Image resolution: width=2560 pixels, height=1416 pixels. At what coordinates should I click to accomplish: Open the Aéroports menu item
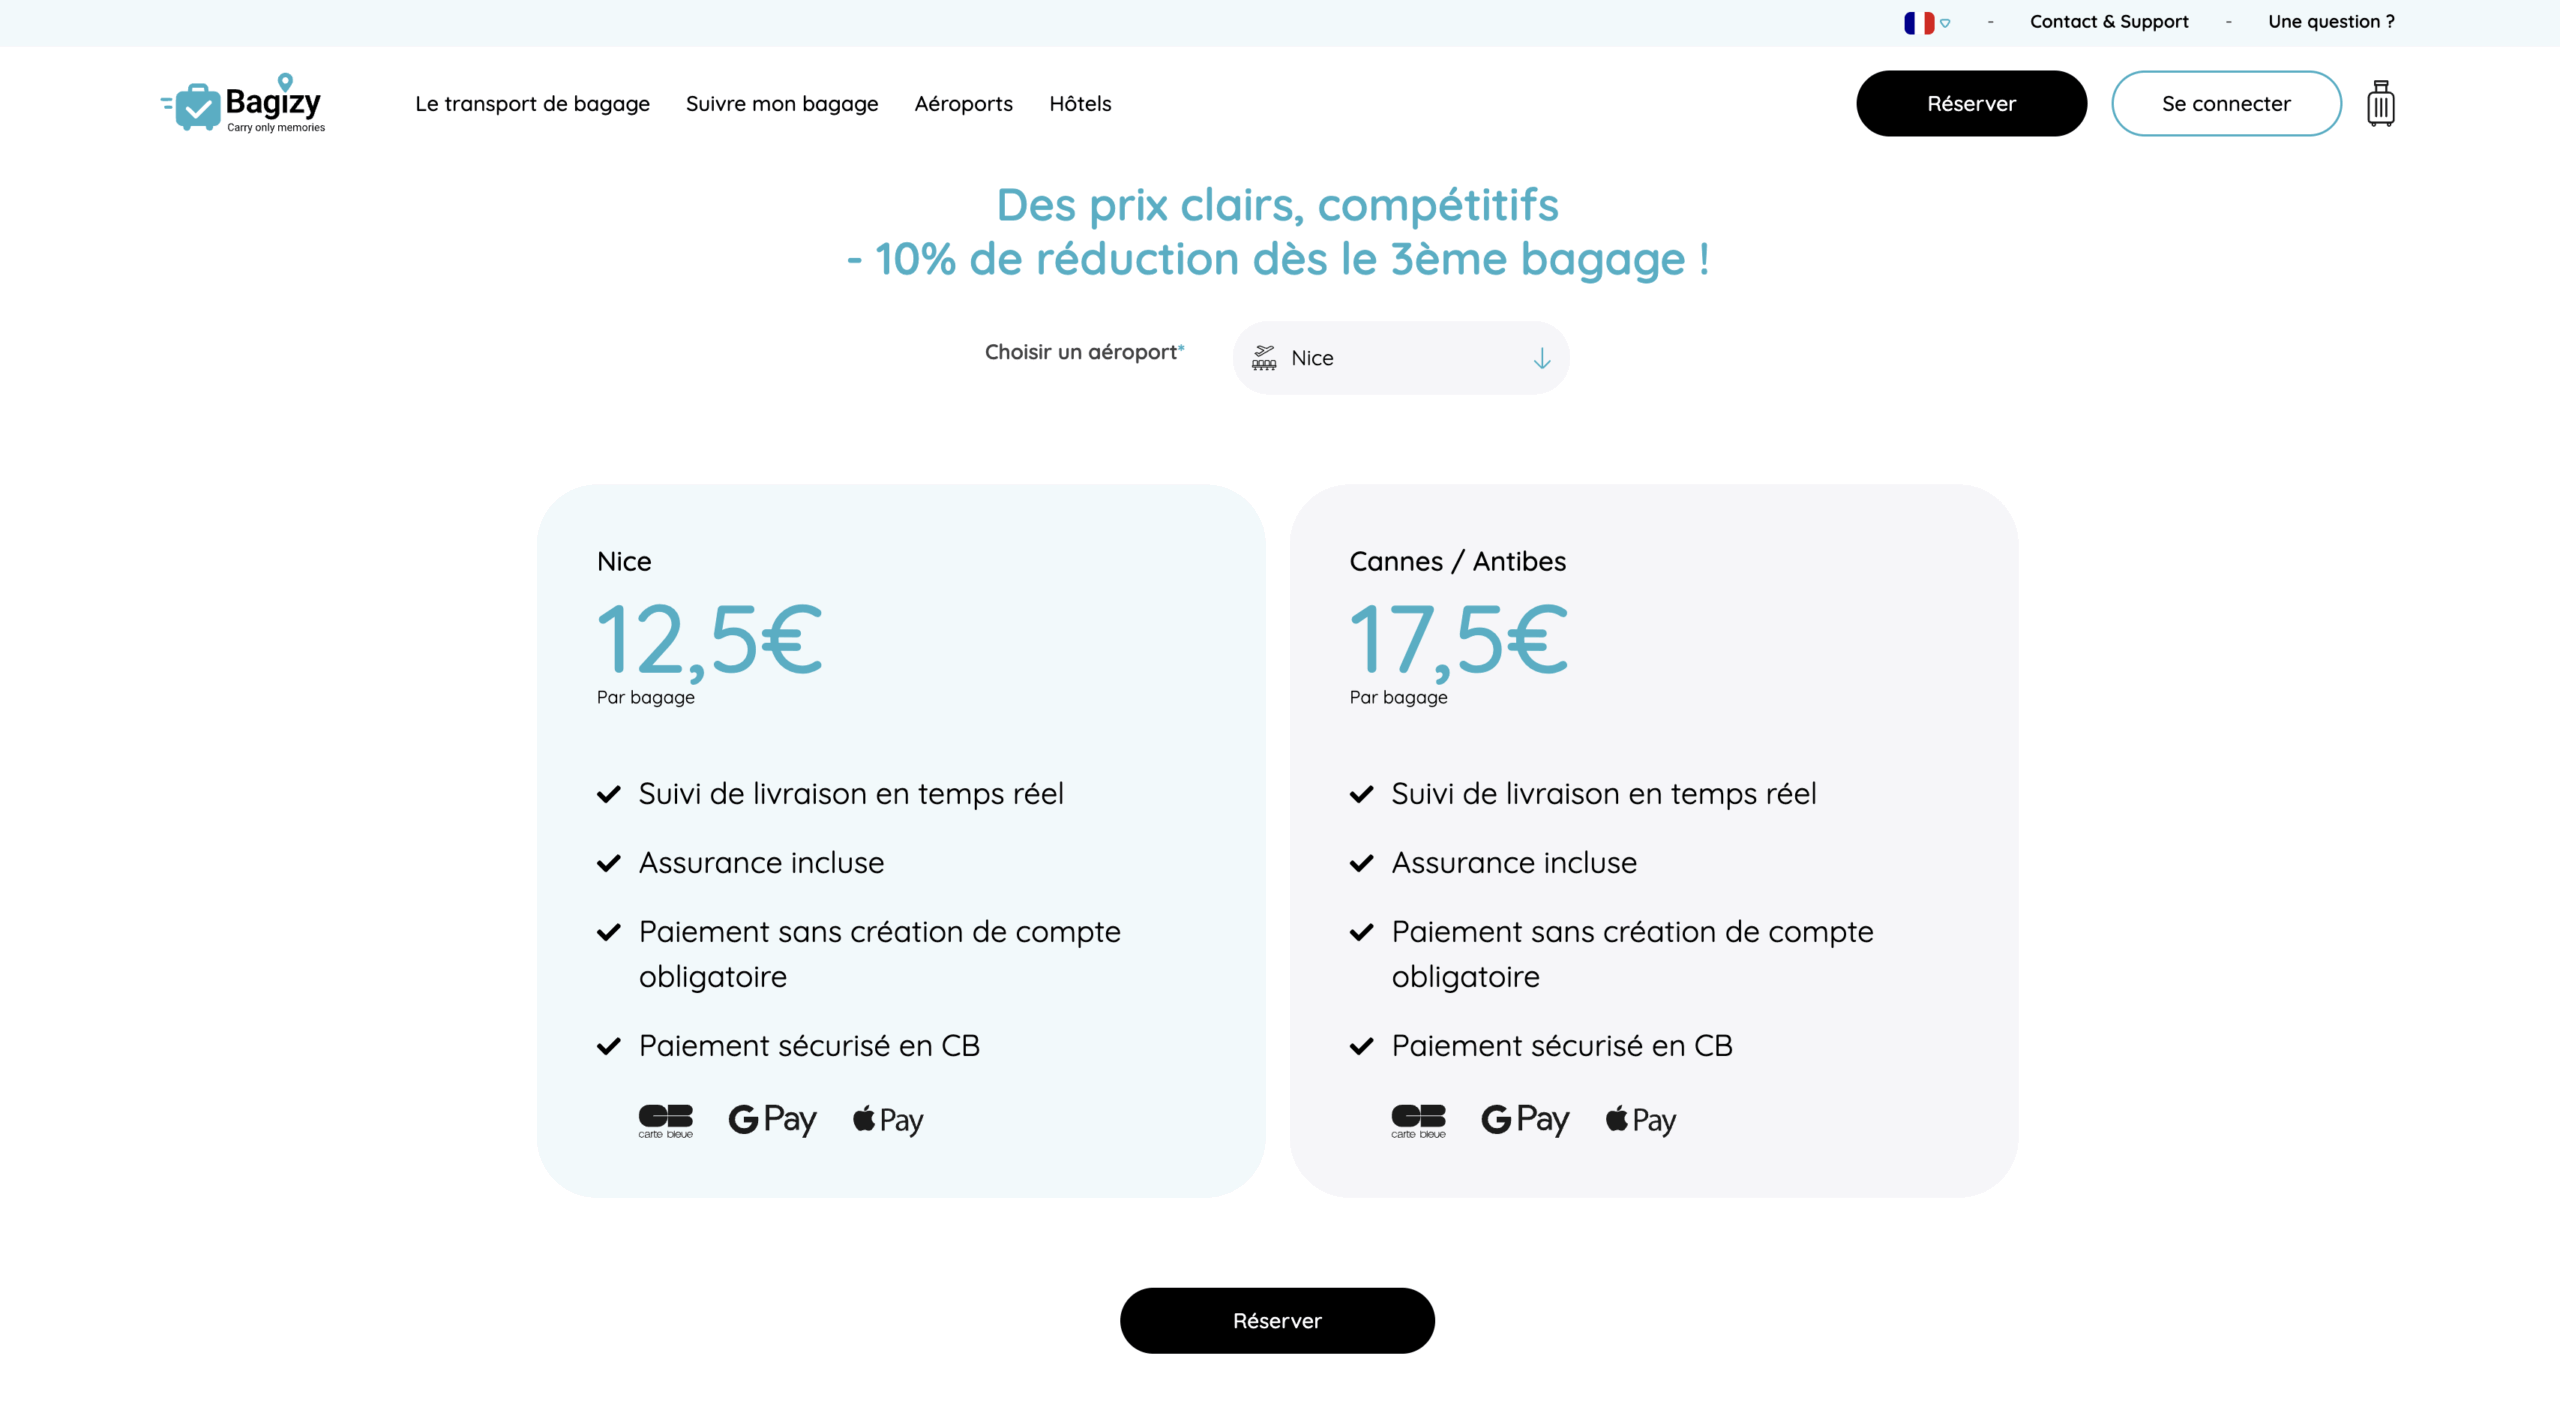point(963,103)
